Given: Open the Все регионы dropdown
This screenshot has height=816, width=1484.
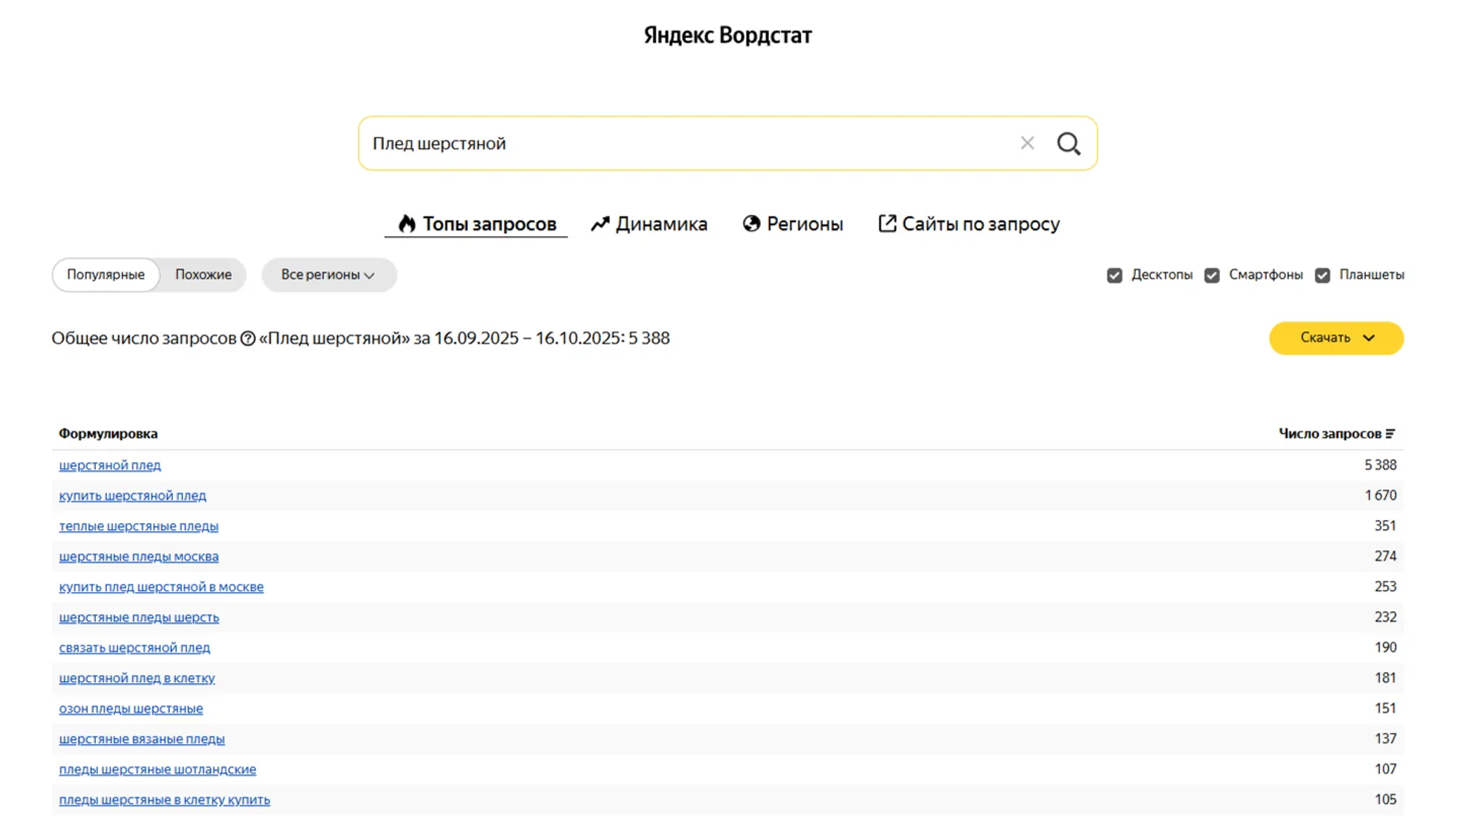Looking at the screenshot, I should (329, 275).
